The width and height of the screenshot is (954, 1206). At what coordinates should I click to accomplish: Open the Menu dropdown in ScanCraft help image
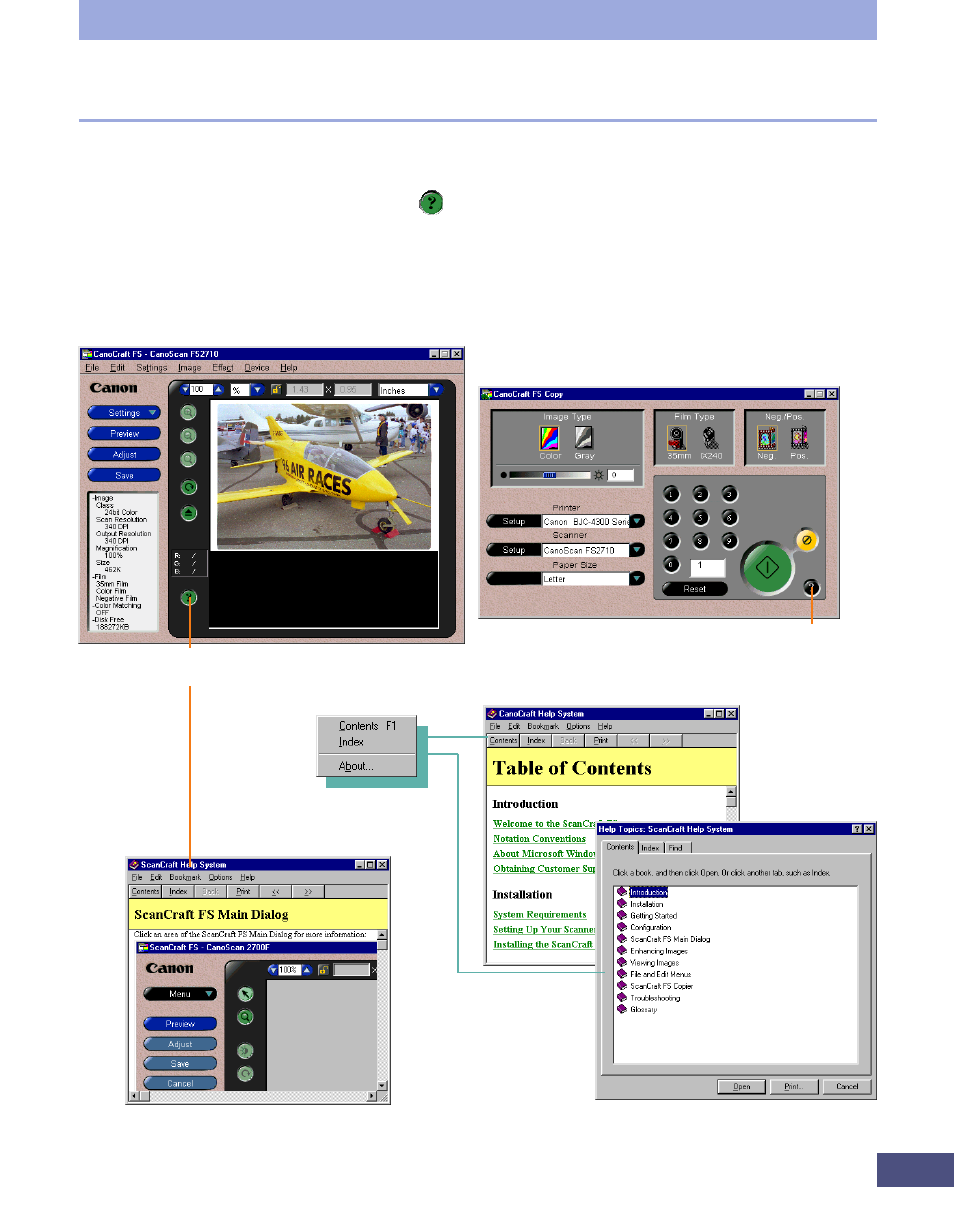pos(180,994)
